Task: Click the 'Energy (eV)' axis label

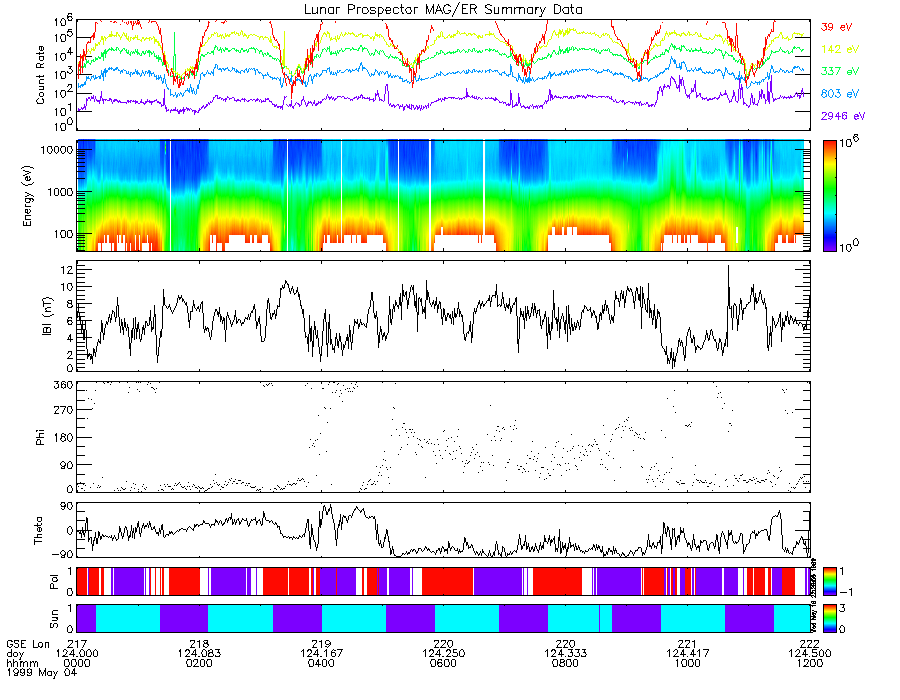Action: click(x=27, y=196)
